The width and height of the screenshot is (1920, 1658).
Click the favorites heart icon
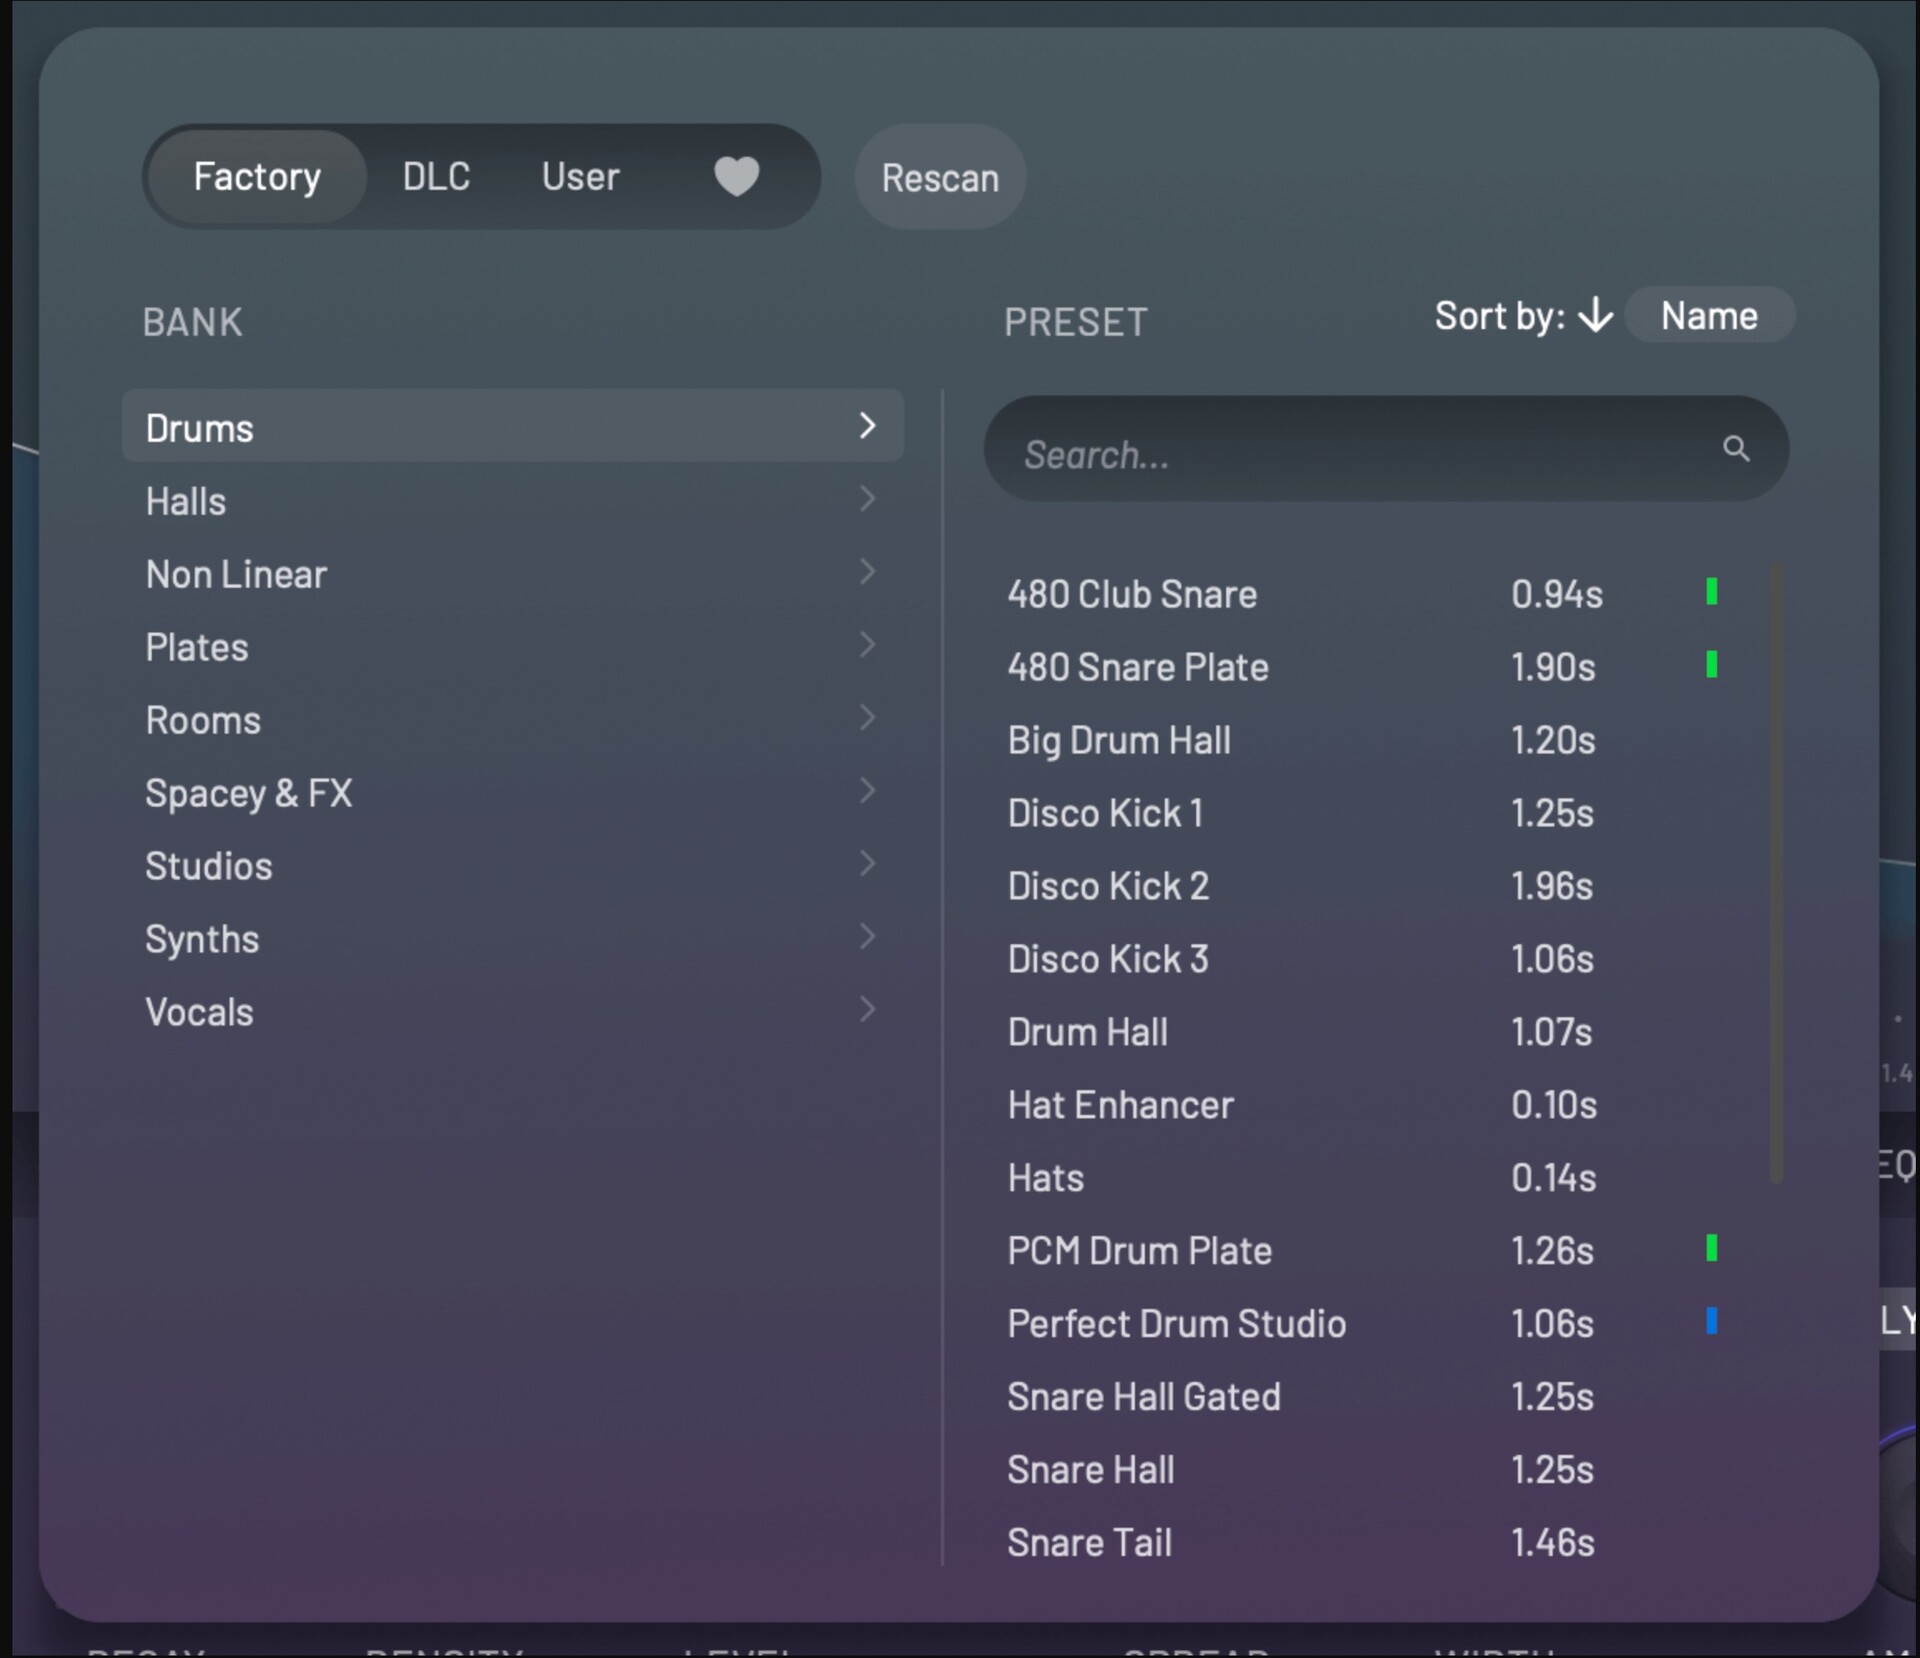point(736,177)
